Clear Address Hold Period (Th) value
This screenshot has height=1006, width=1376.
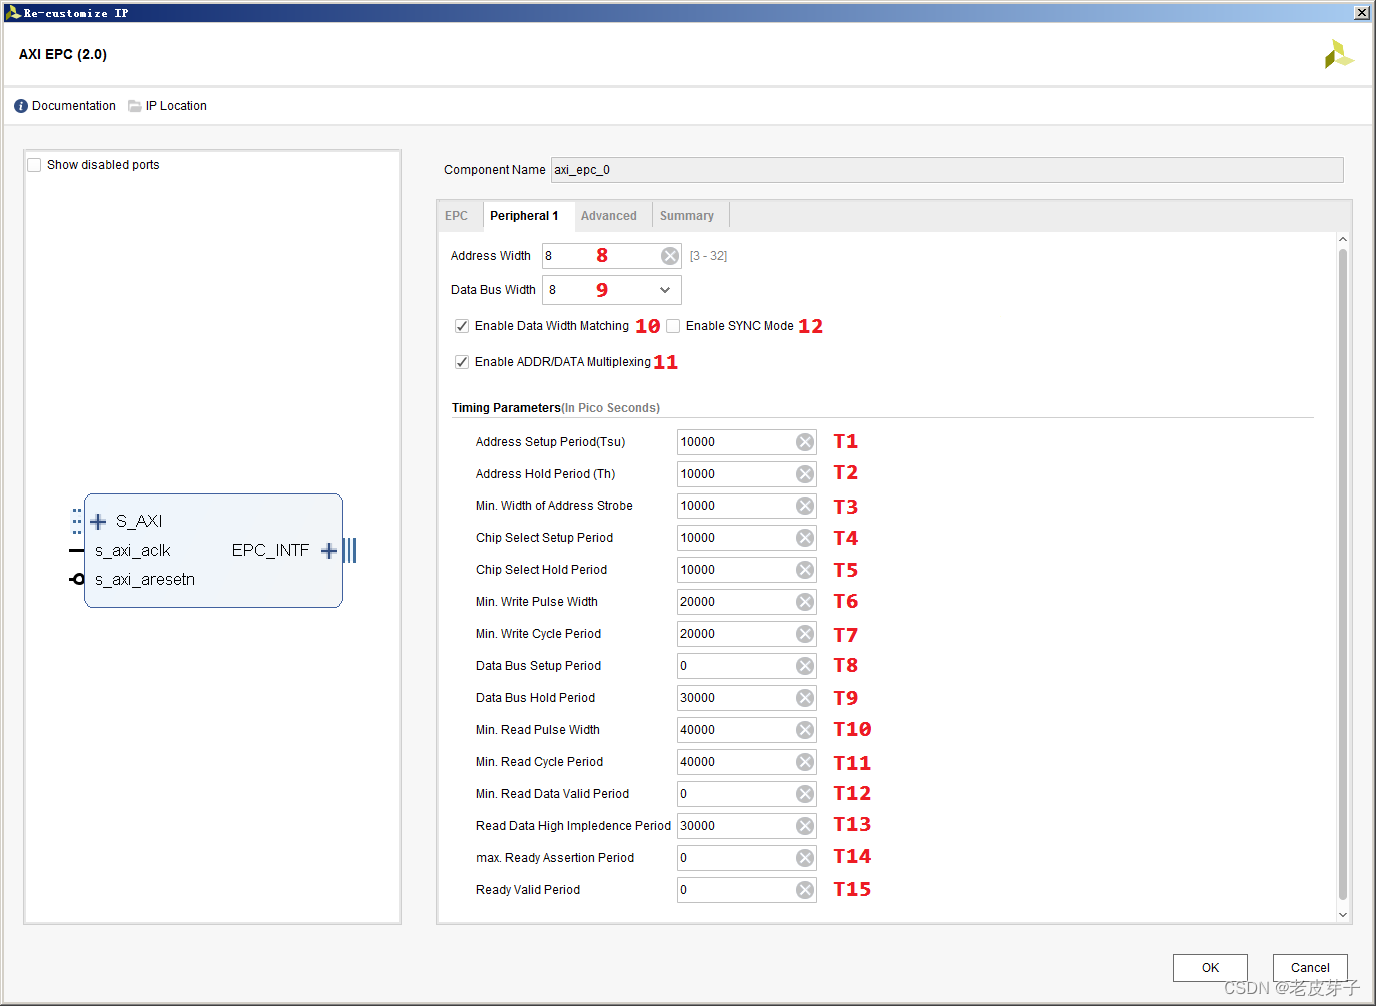point(805,474)
